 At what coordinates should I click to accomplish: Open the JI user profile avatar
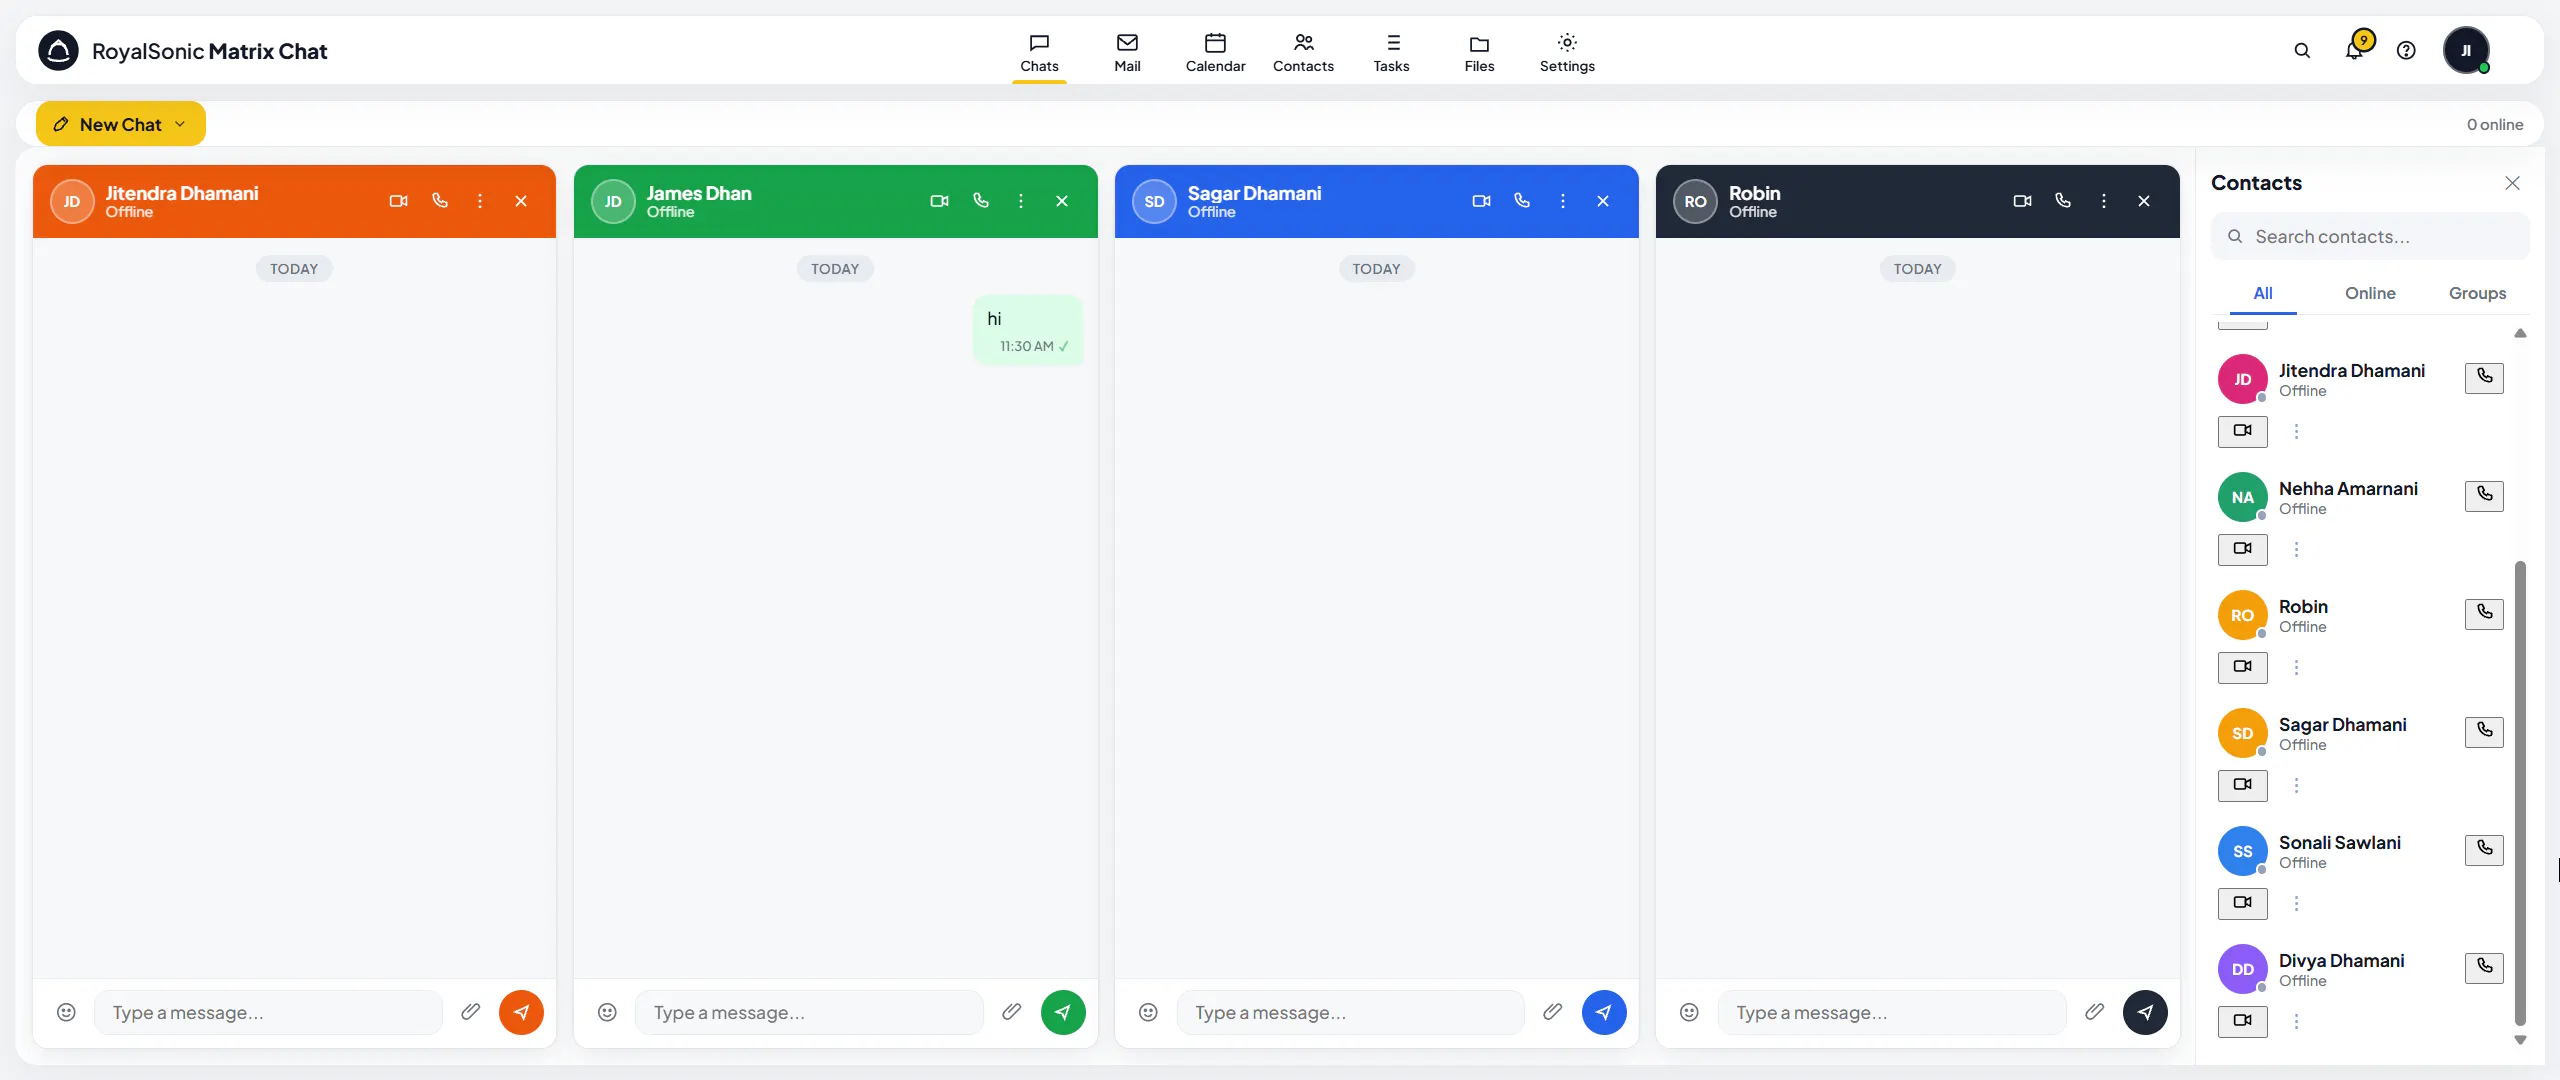pyautogui.click(x=2466, y=50)
